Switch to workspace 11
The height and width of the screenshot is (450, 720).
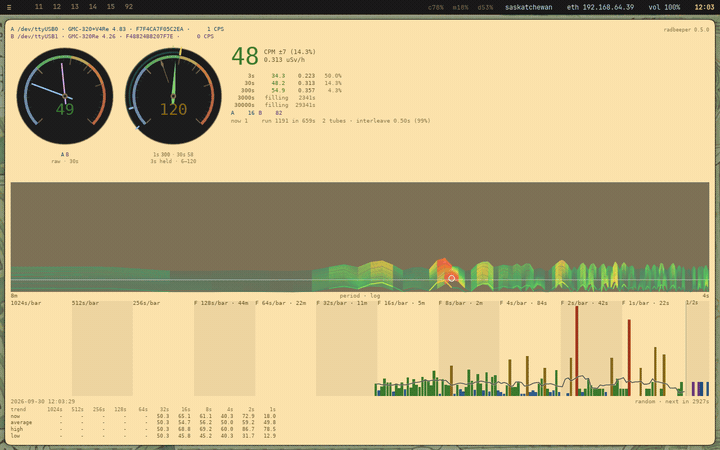(39, 7)
